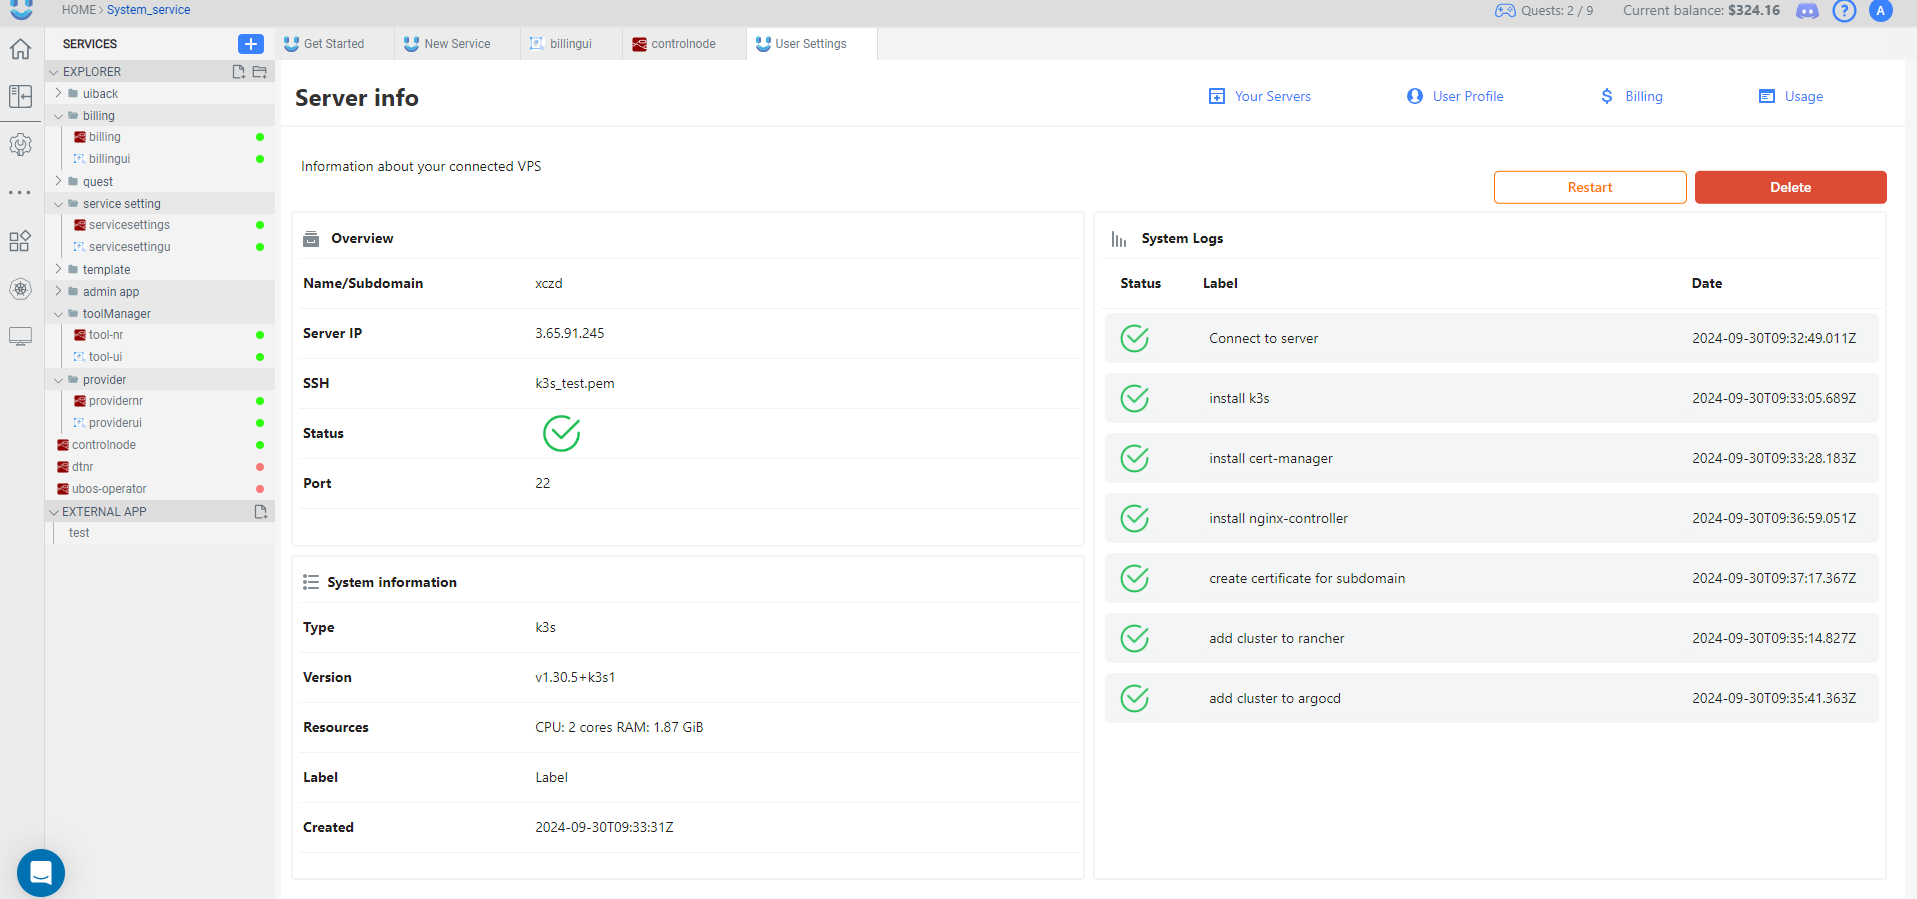Open the apps grid icon in left rail
1917x899 pixels.
pos(20,241)
